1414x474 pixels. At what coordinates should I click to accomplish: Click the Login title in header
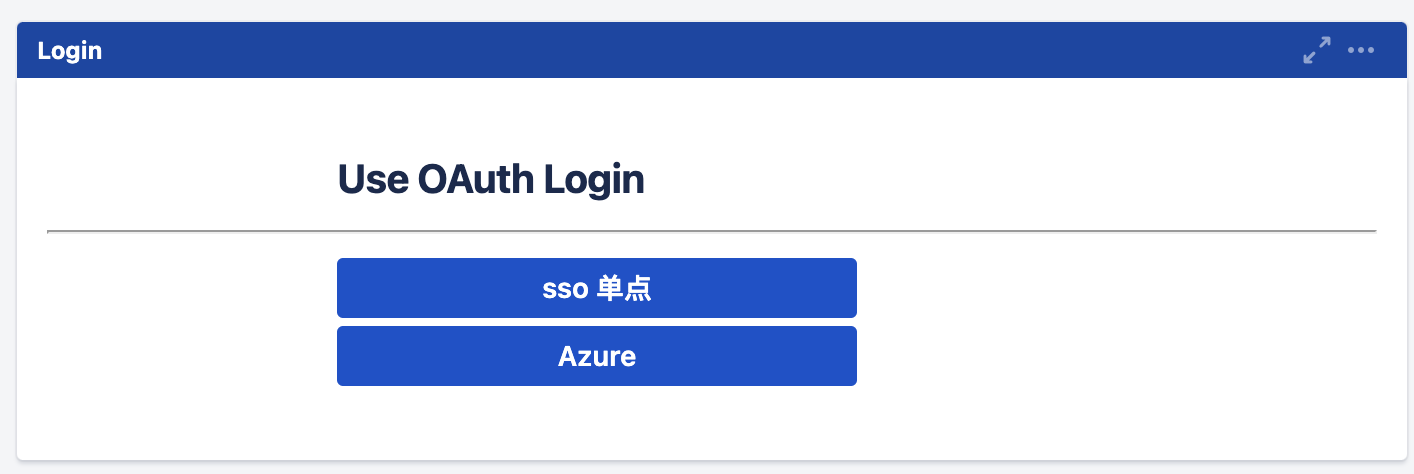(70, 50)
